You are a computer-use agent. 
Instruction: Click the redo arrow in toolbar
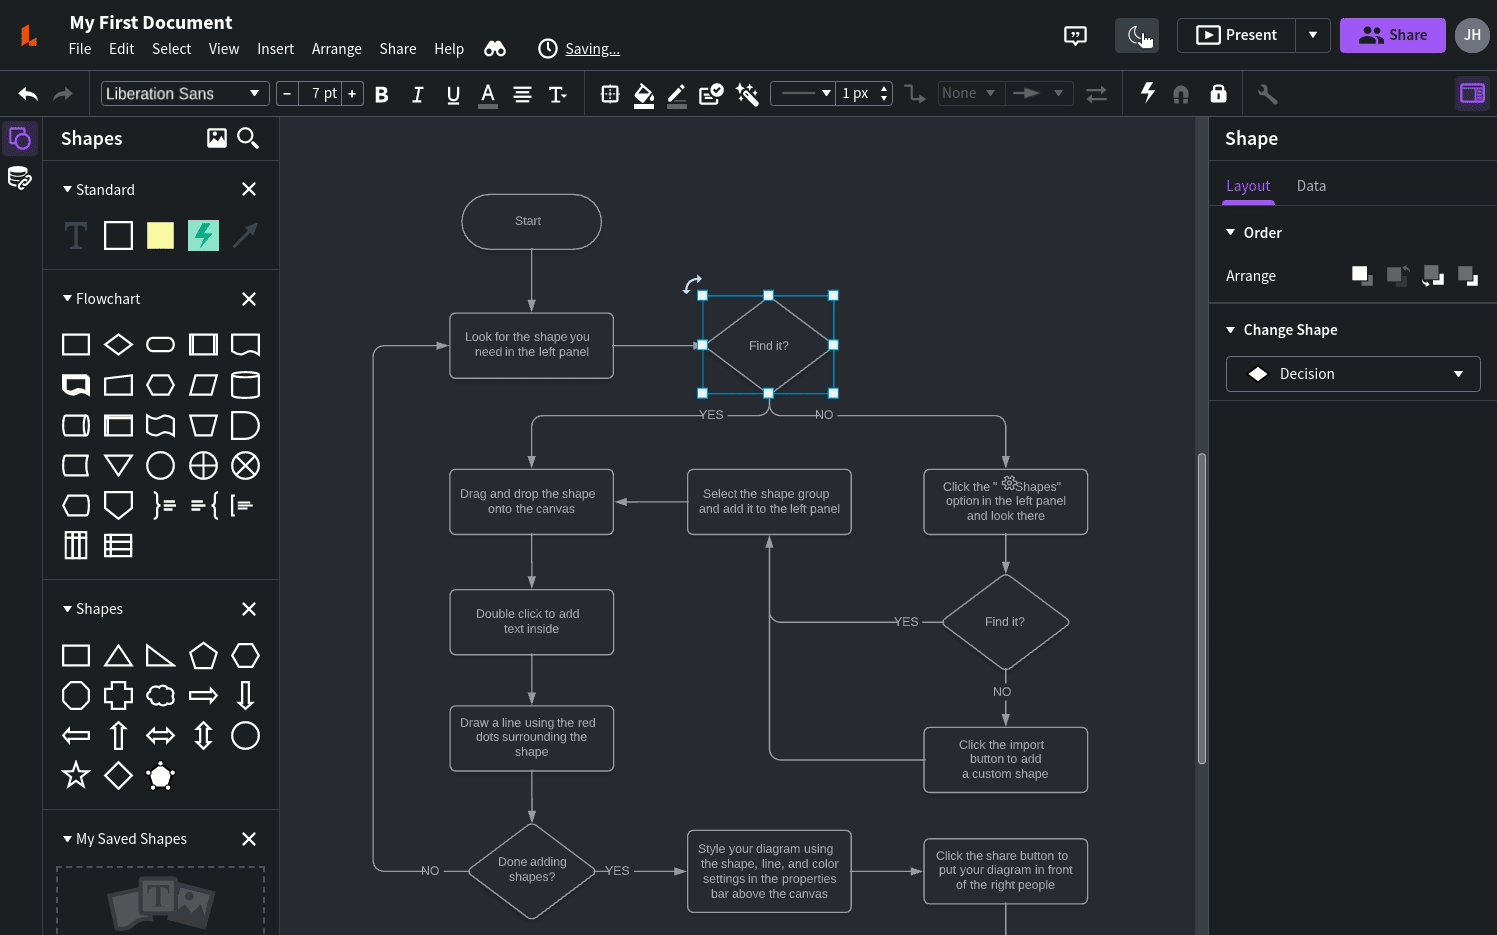[63, 94]
